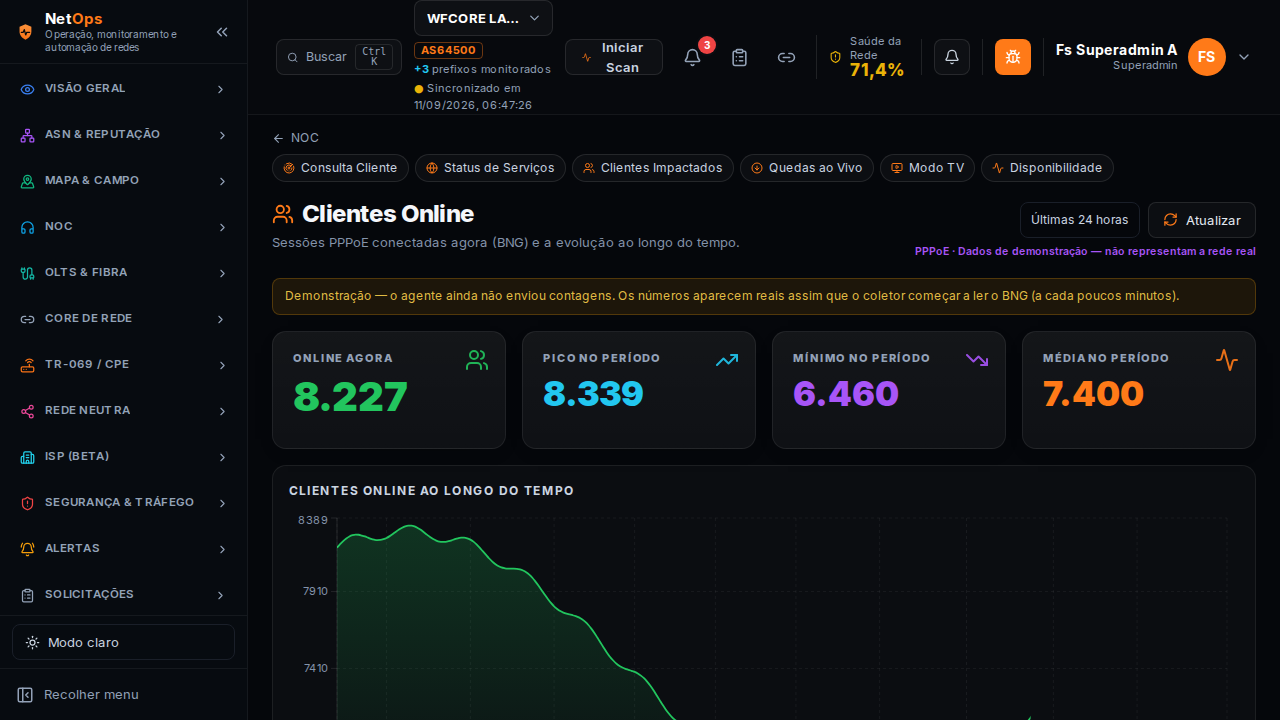Viewport: 1280px width, 720px height.
Task: Expand the Rede Neutra section chevron
Action: pyautogui.click(x=221, y=411)
